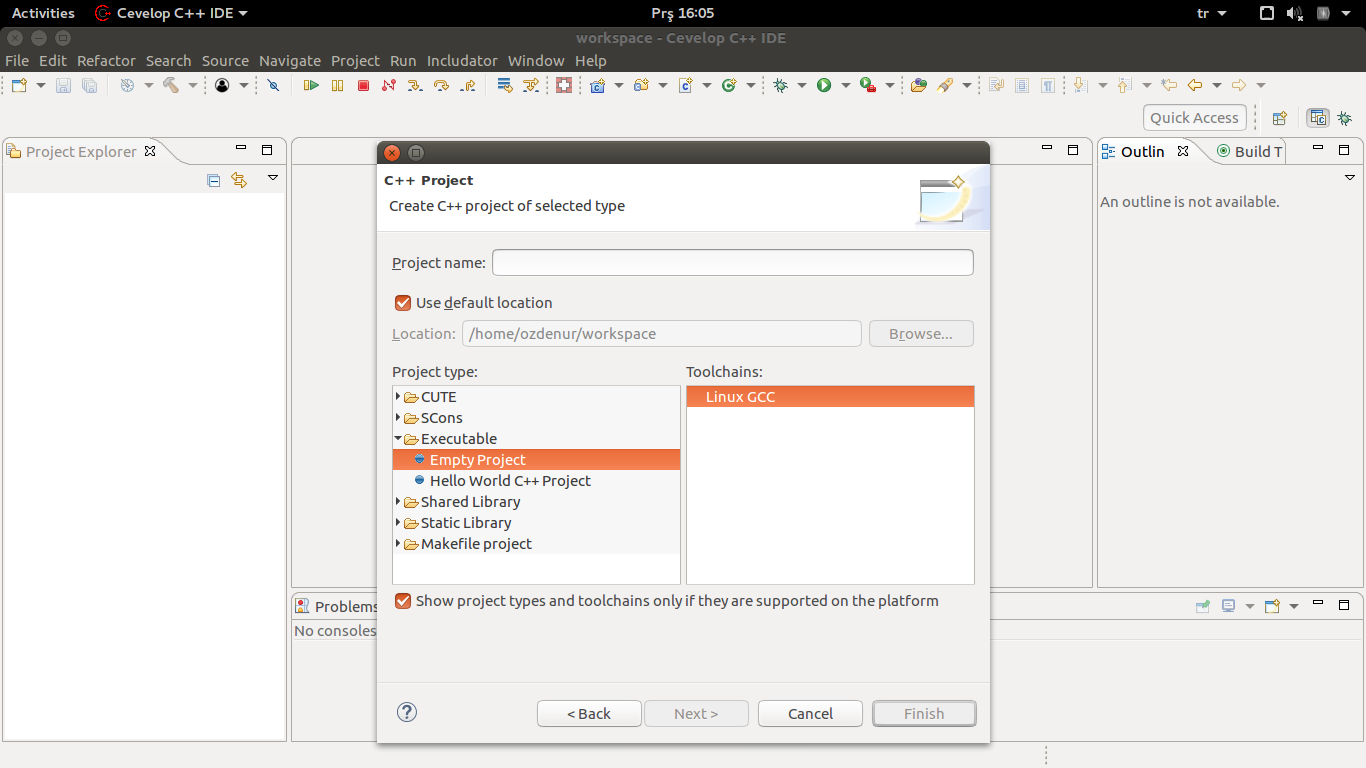Image resolution: width=1366 pixels, height=768 pixels.
Task: Collapse all in Project Explorer
Action: click(x=213, y=180)
